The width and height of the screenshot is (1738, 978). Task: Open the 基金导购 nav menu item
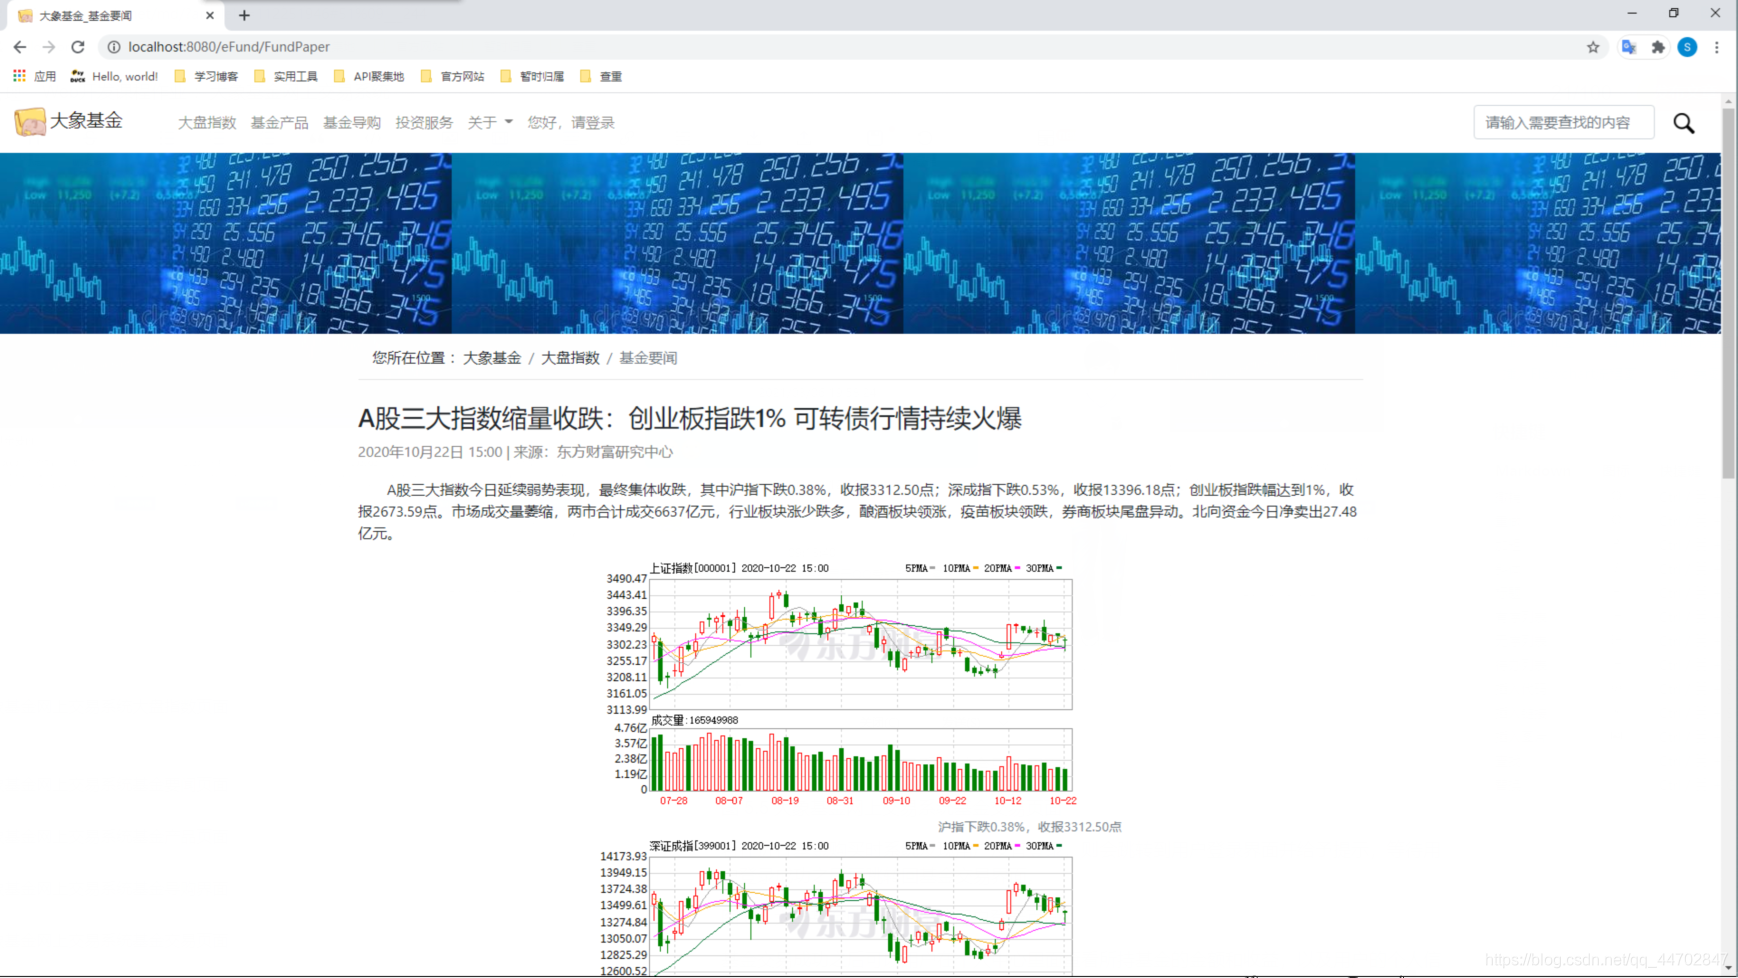[x=352, y=122]
